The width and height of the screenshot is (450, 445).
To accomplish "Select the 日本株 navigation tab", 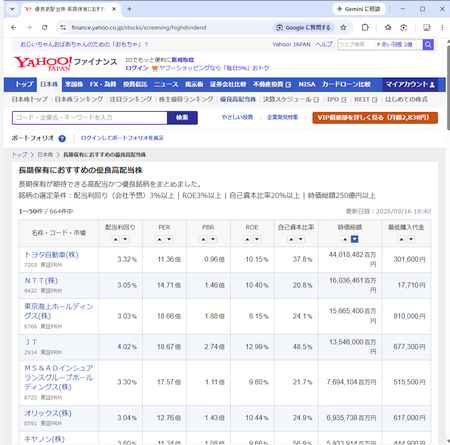I will [x=49, y=85].
